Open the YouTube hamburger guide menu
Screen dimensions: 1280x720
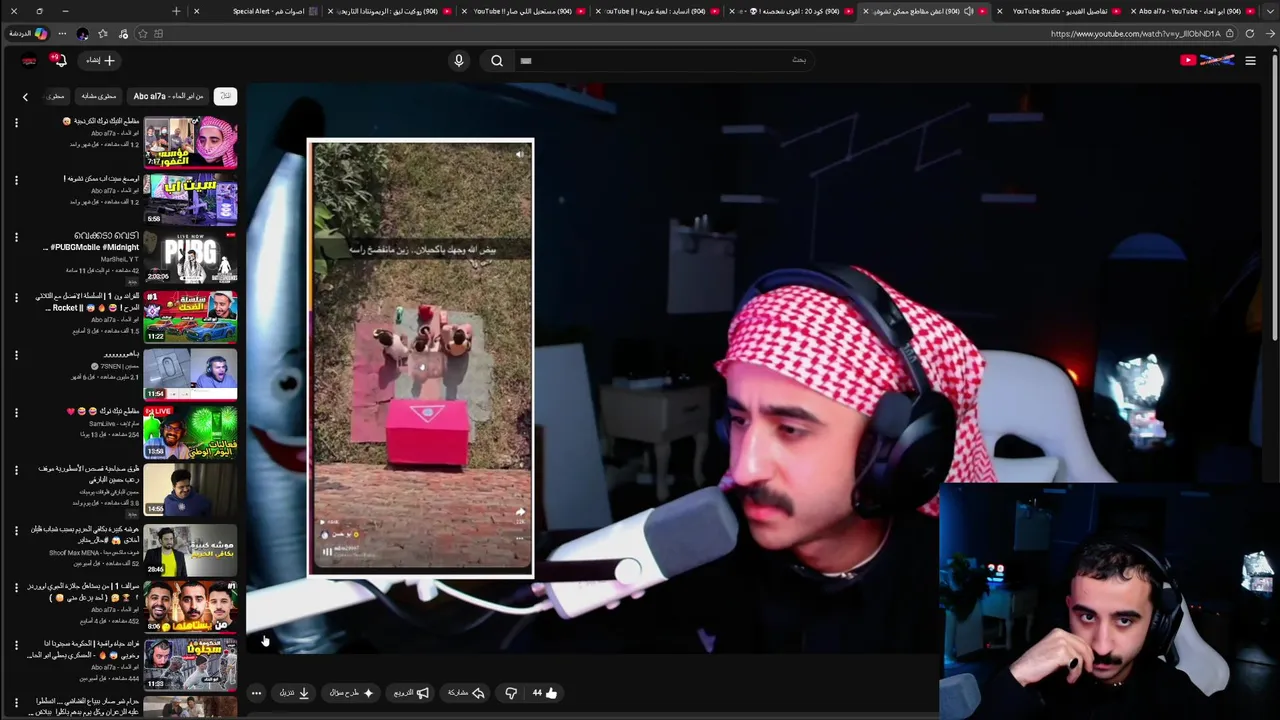pos(1250,61)
